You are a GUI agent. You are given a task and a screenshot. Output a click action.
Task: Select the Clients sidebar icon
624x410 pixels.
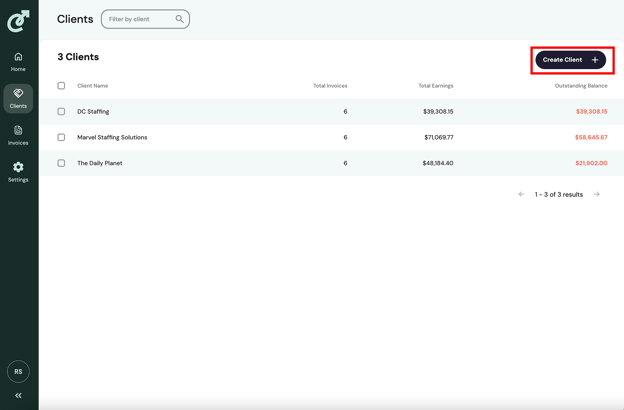click(x=18, y=98)
